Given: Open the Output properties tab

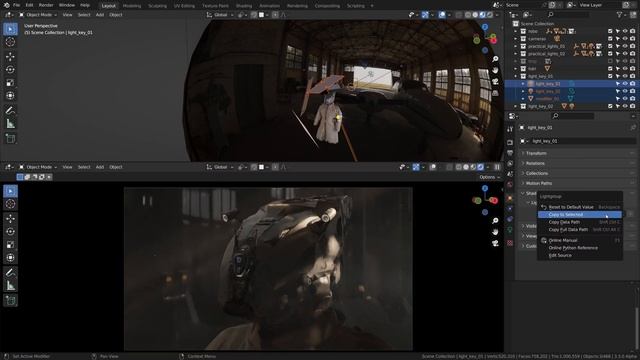Looking at the screenshot, I should pyautogui.click(x=510, y=153).
